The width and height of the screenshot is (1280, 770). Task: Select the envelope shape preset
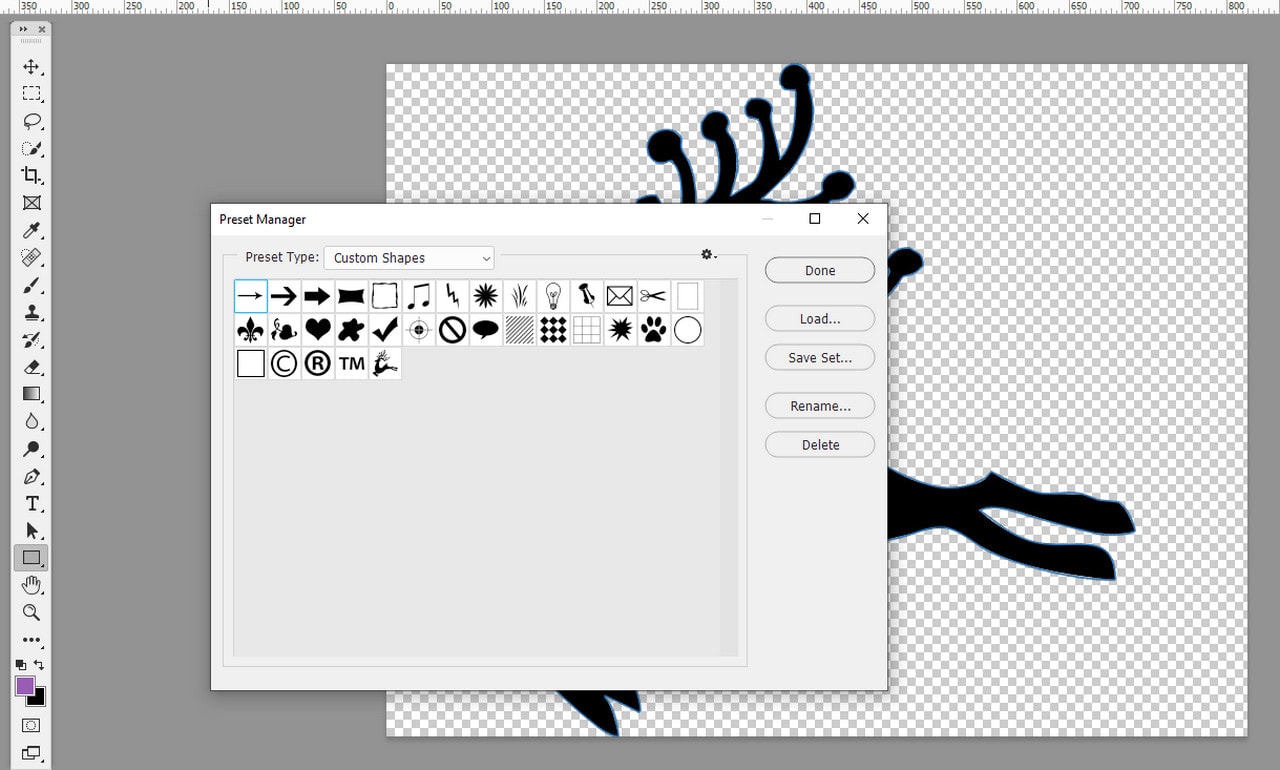620,296
